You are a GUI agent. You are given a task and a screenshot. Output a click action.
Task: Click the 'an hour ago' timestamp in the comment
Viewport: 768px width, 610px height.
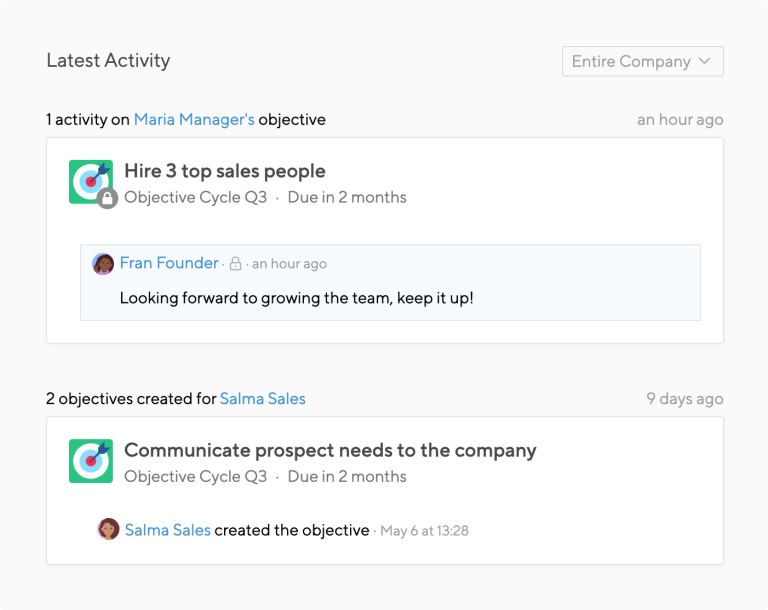(289, 264)
